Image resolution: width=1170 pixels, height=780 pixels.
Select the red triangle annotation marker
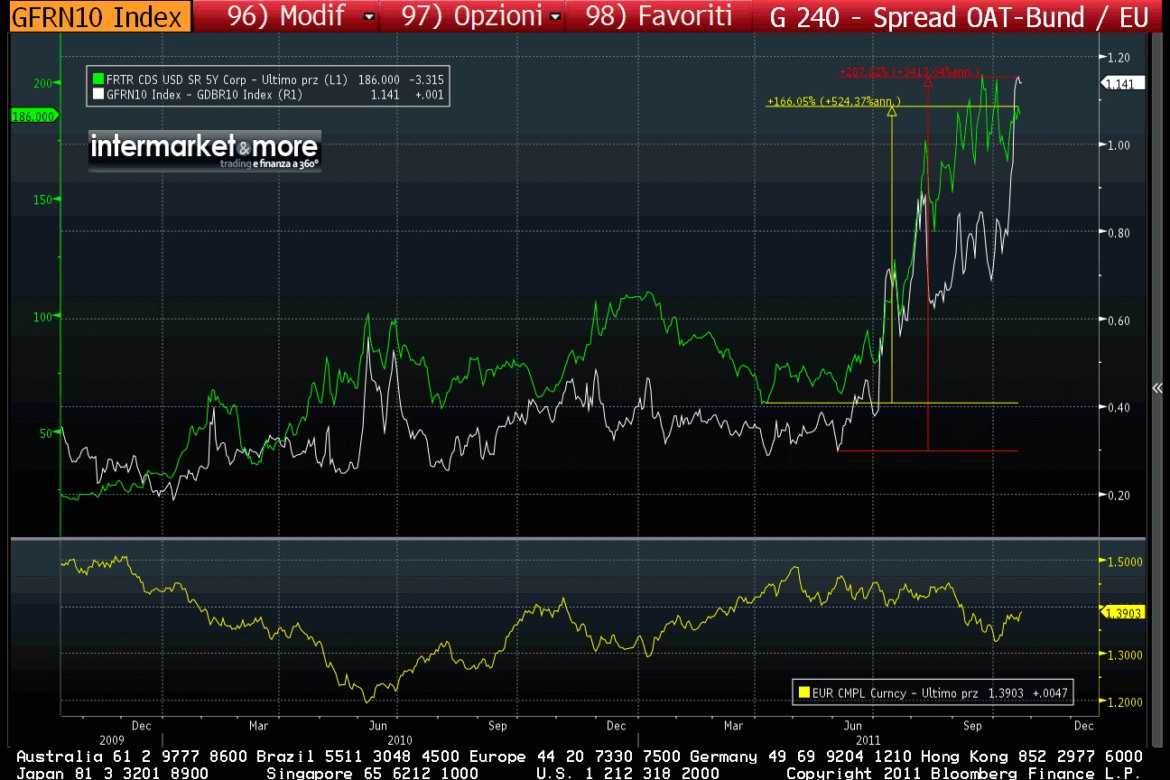coord(928,83)
